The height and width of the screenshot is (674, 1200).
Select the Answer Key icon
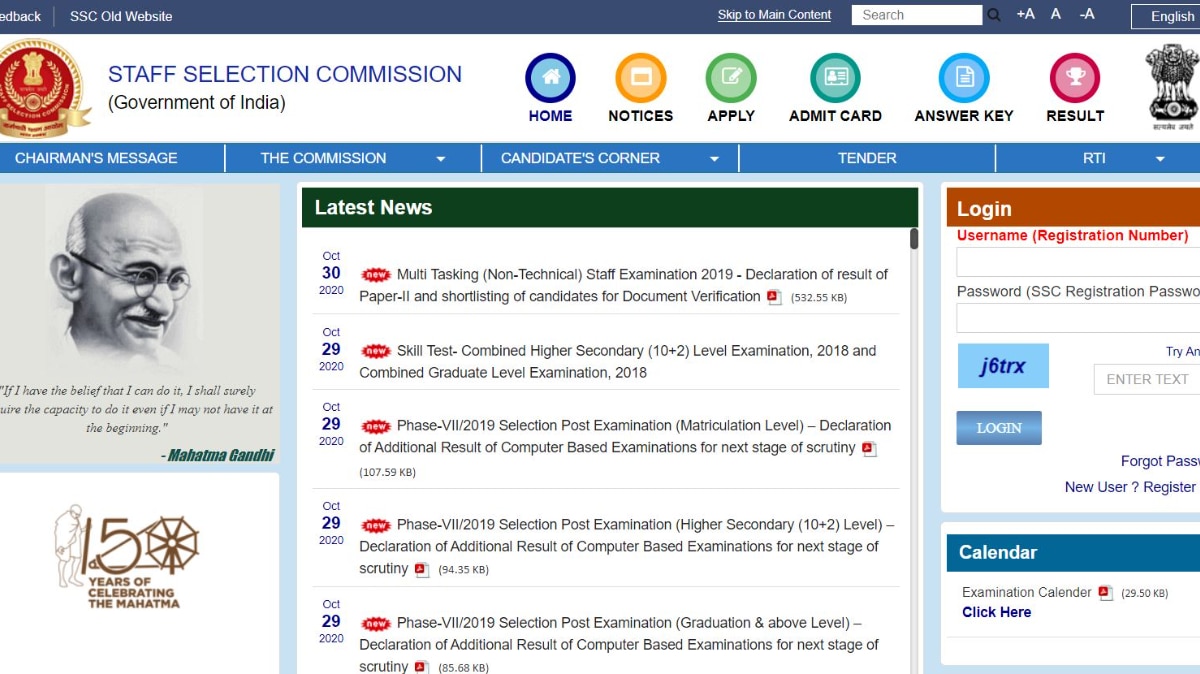[962, 75]
